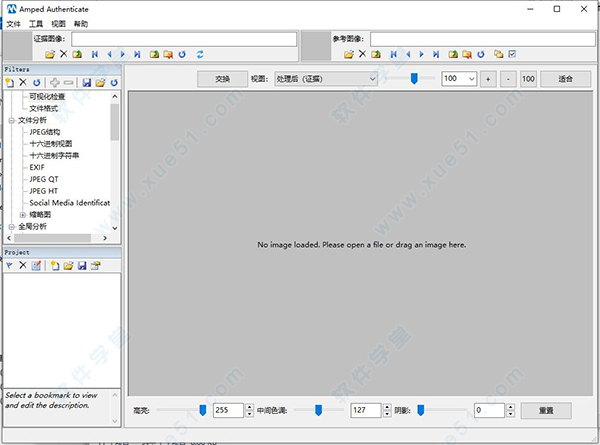This screenshot has height=445, width=600.
Task: Save filter settings with floppy icon
Action: [x=87, y=82]
